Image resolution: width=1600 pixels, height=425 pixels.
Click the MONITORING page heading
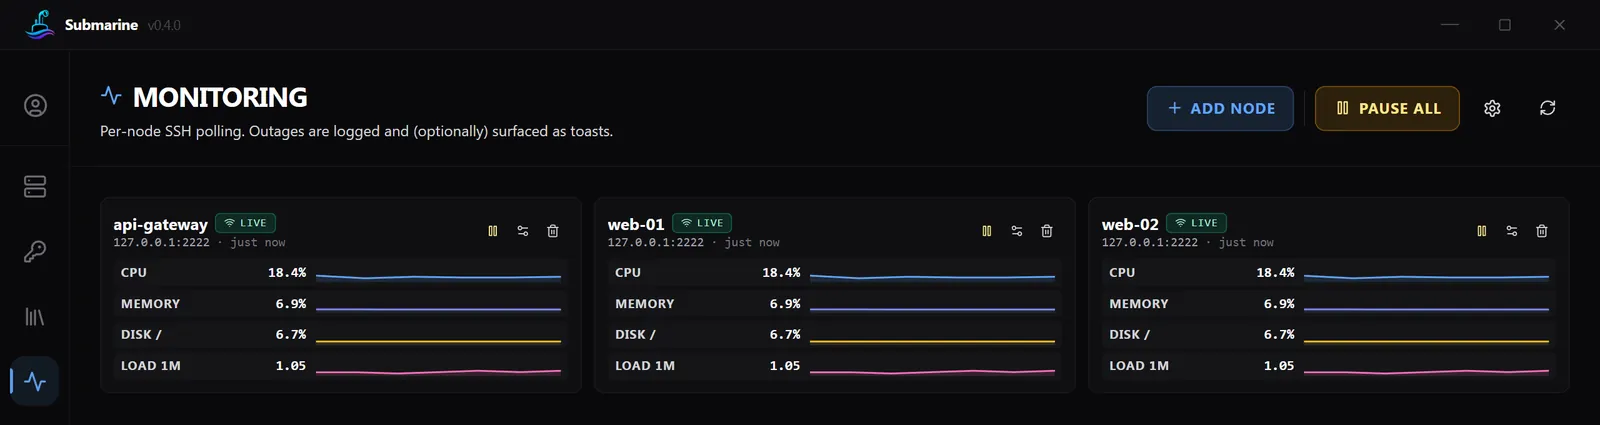tap(220, 97)
